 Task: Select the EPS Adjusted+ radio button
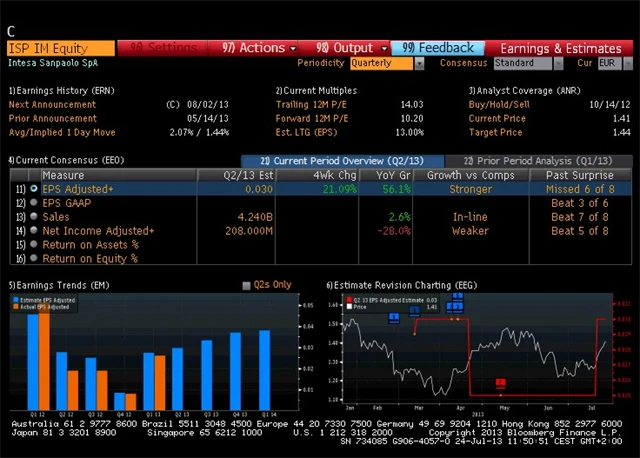(x=34, y=189)
